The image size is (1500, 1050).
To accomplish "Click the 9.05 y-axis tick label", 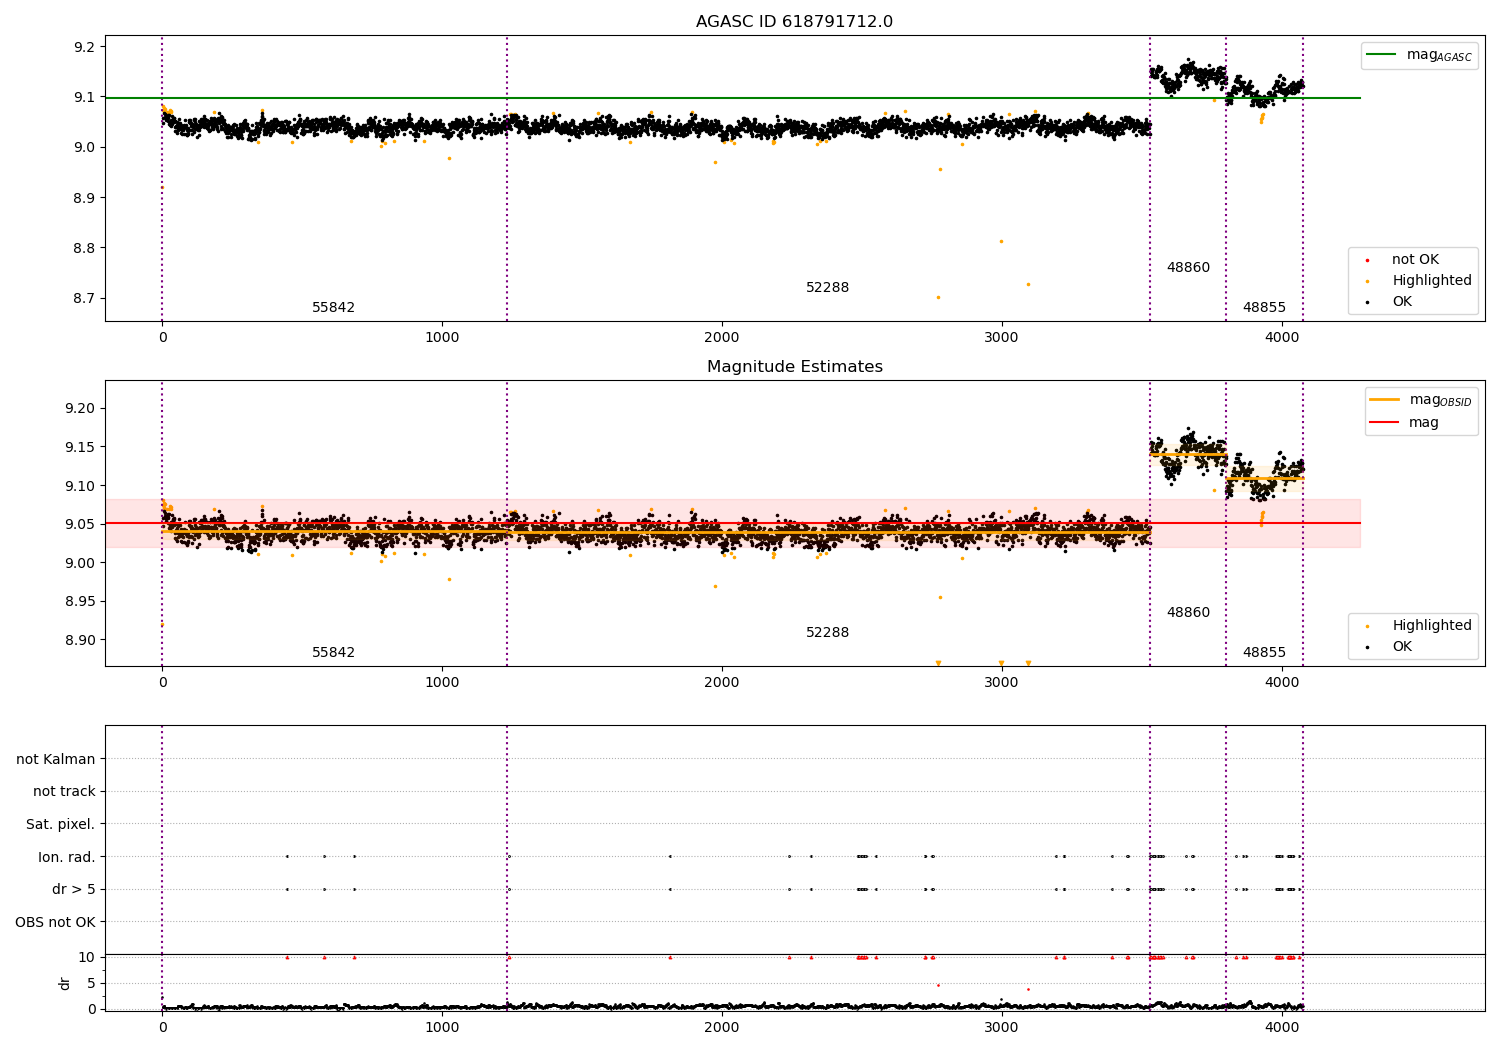I will pyautogui.click(x=80, y=524).
